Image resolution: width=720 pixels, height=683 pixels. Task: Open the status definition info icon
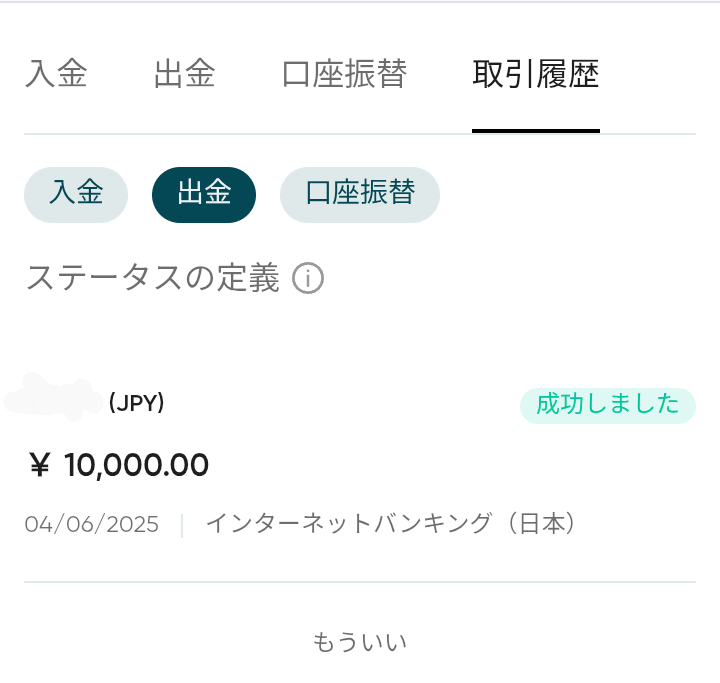click(308, 278)
